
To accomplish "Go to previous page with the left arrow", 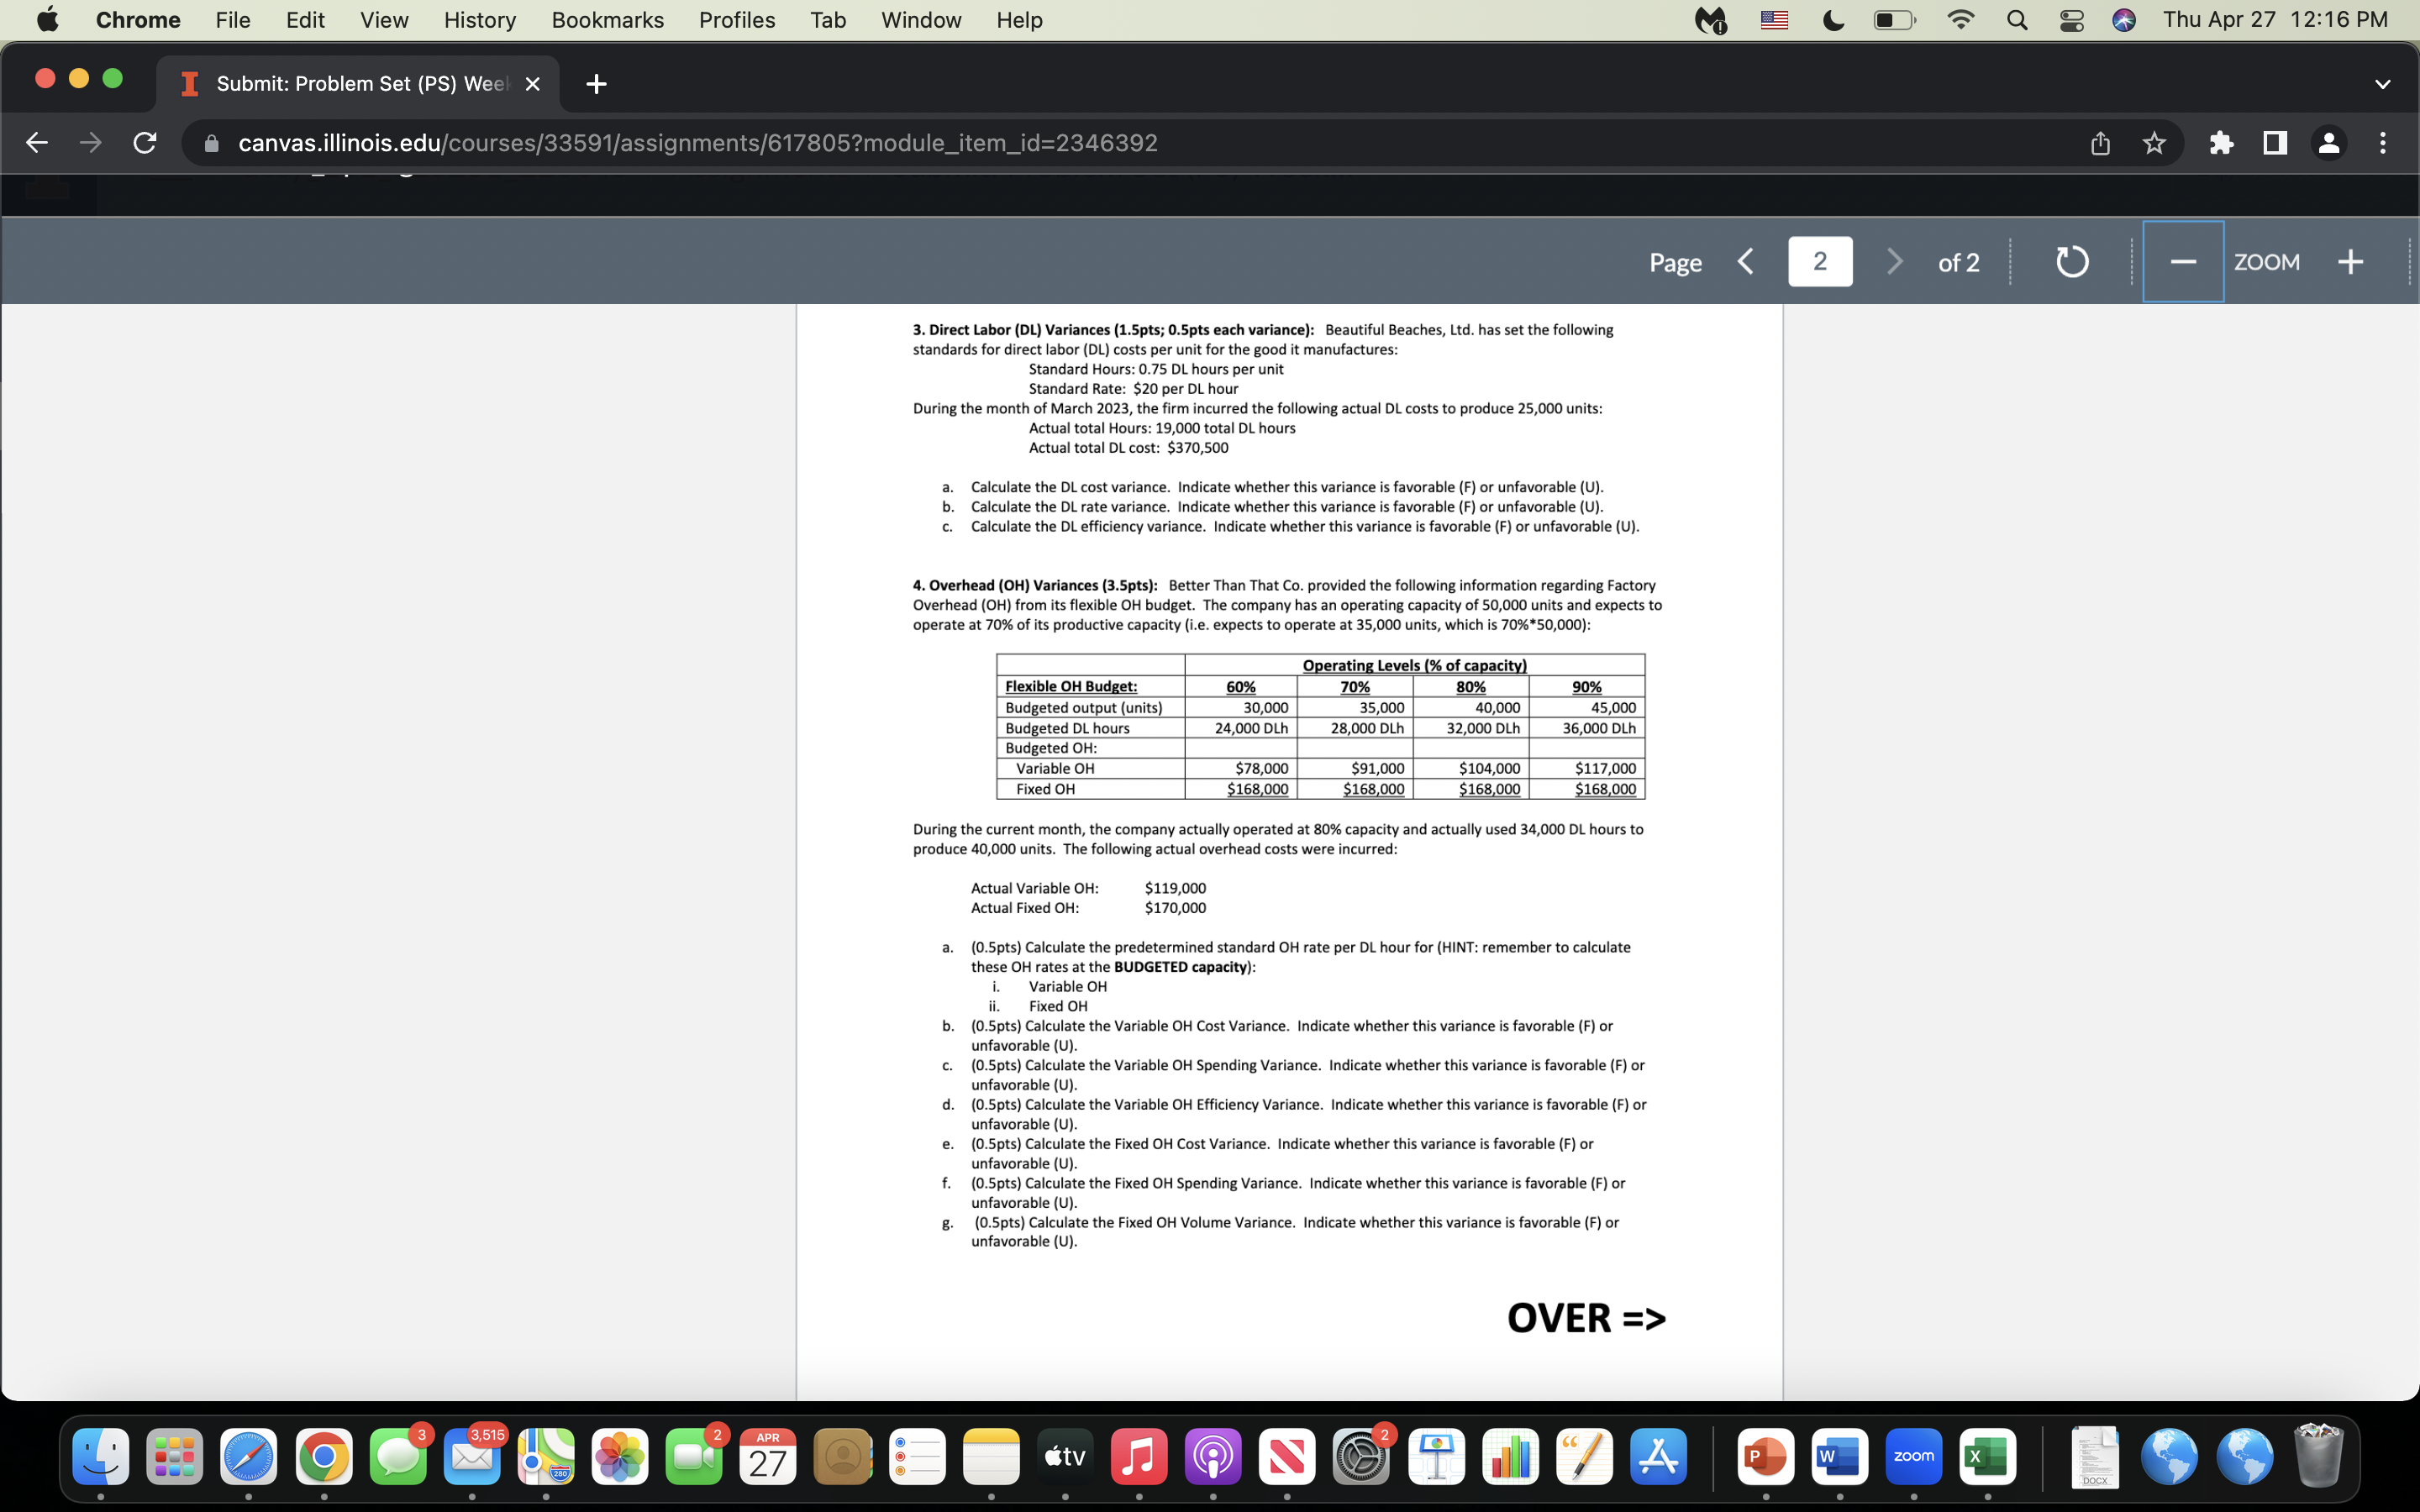I will coord(1746,261).
